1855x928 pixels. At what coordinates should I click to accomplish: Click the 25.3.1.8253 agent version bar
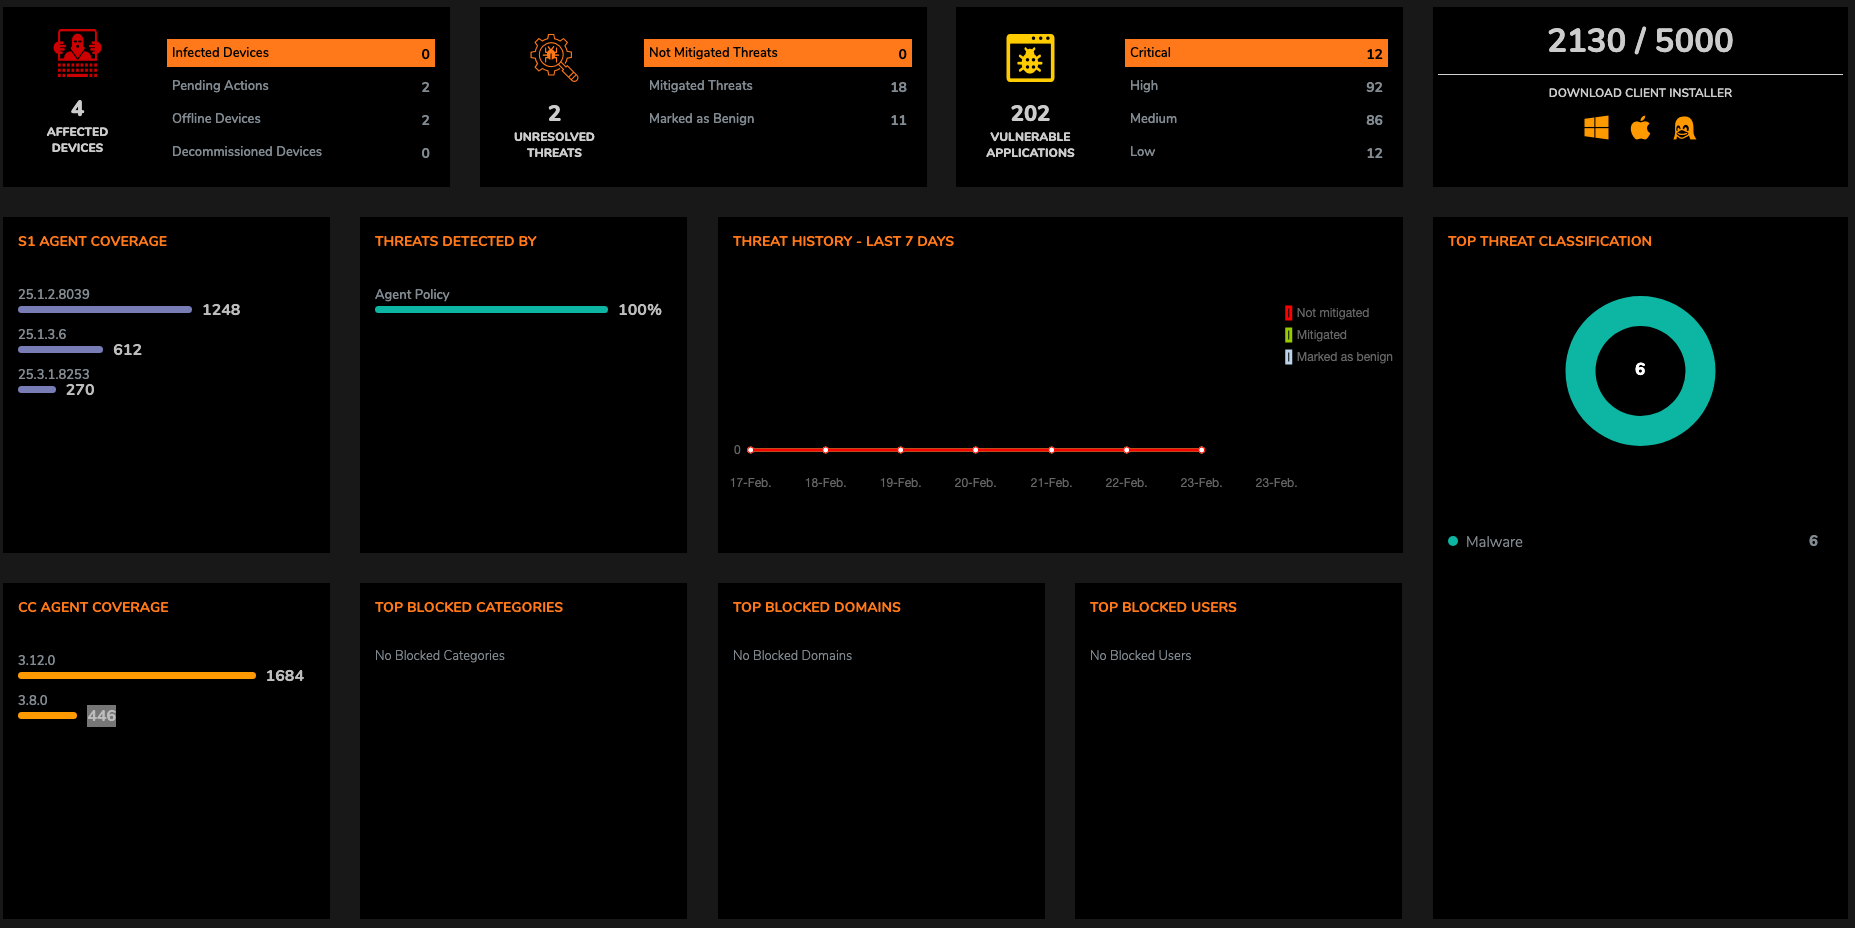[x=37, y=390]
